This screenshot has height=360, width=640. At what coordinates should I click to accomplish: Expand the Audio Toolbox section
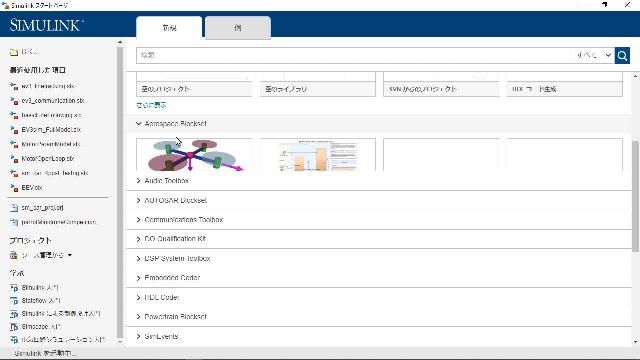[x=138, y=181]
